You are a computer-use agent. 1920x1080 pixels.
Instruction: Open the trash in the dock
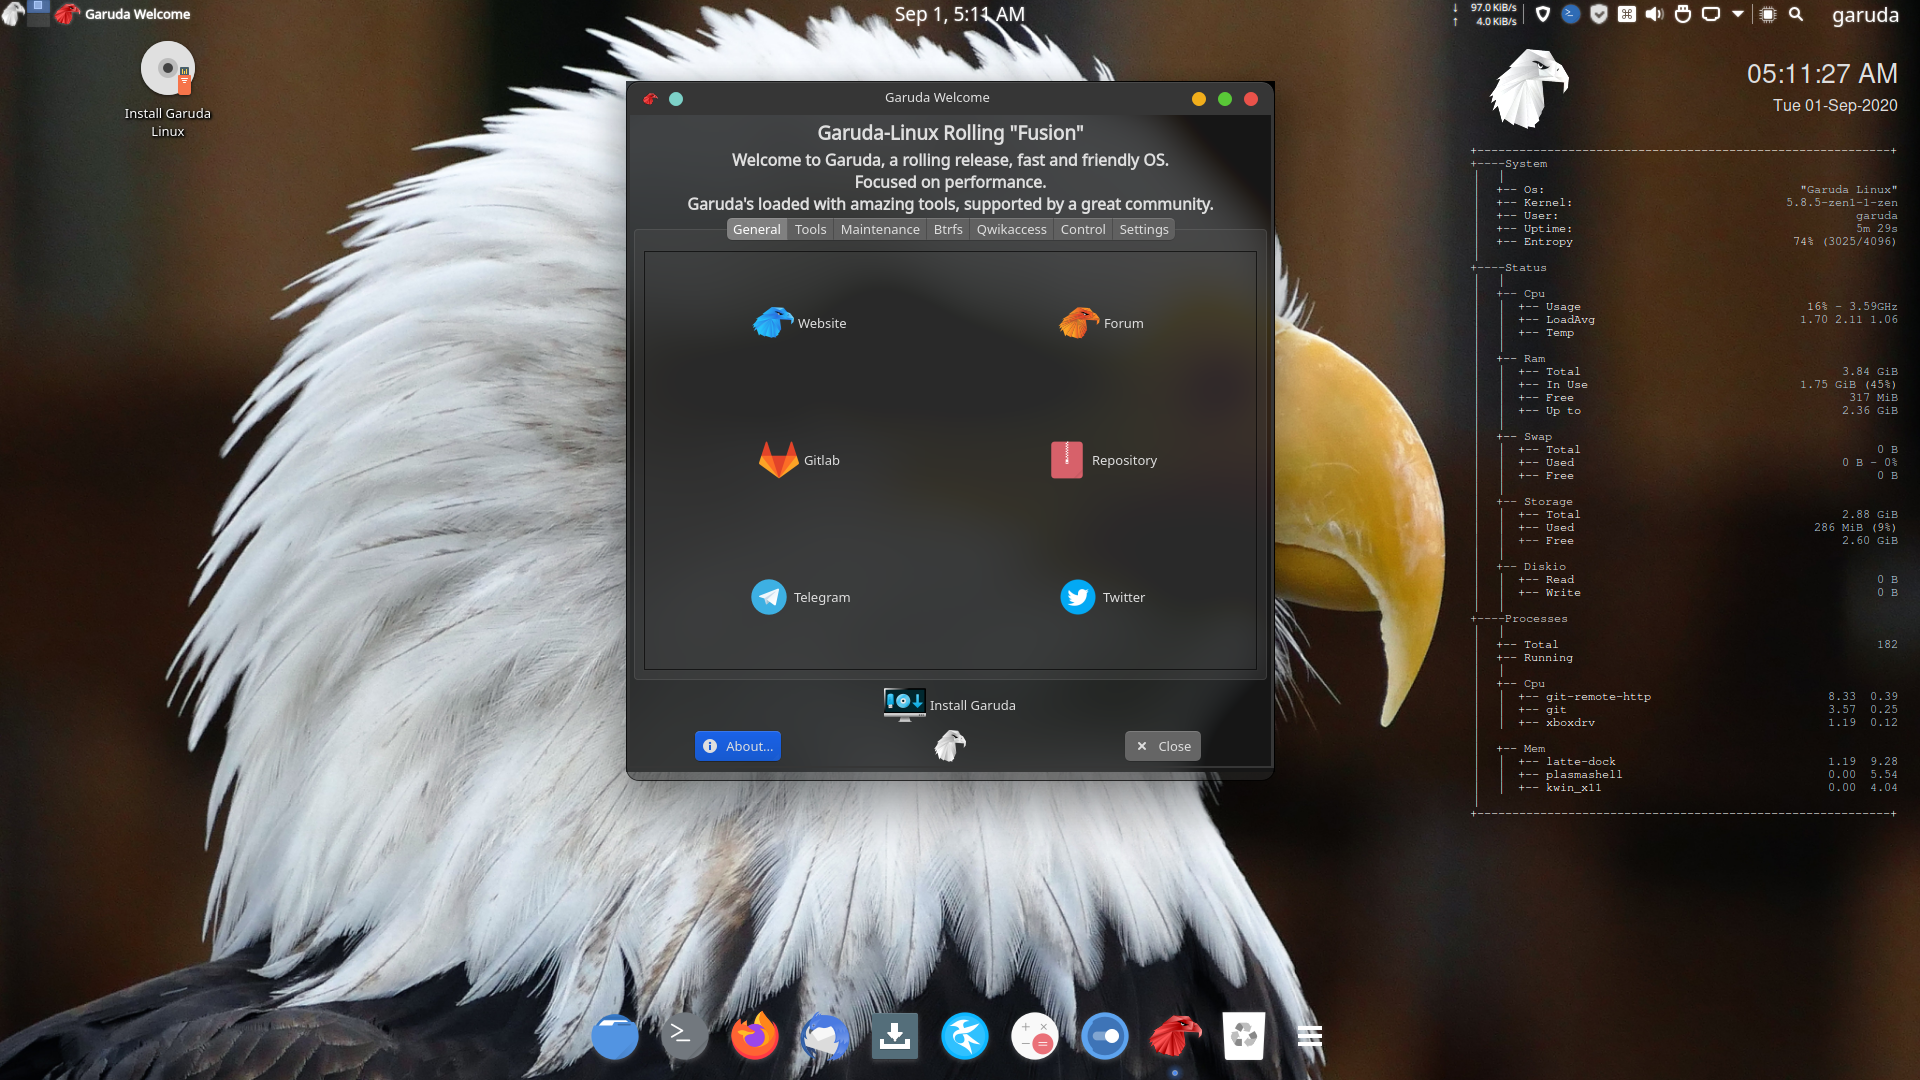pos(1244,1036)
